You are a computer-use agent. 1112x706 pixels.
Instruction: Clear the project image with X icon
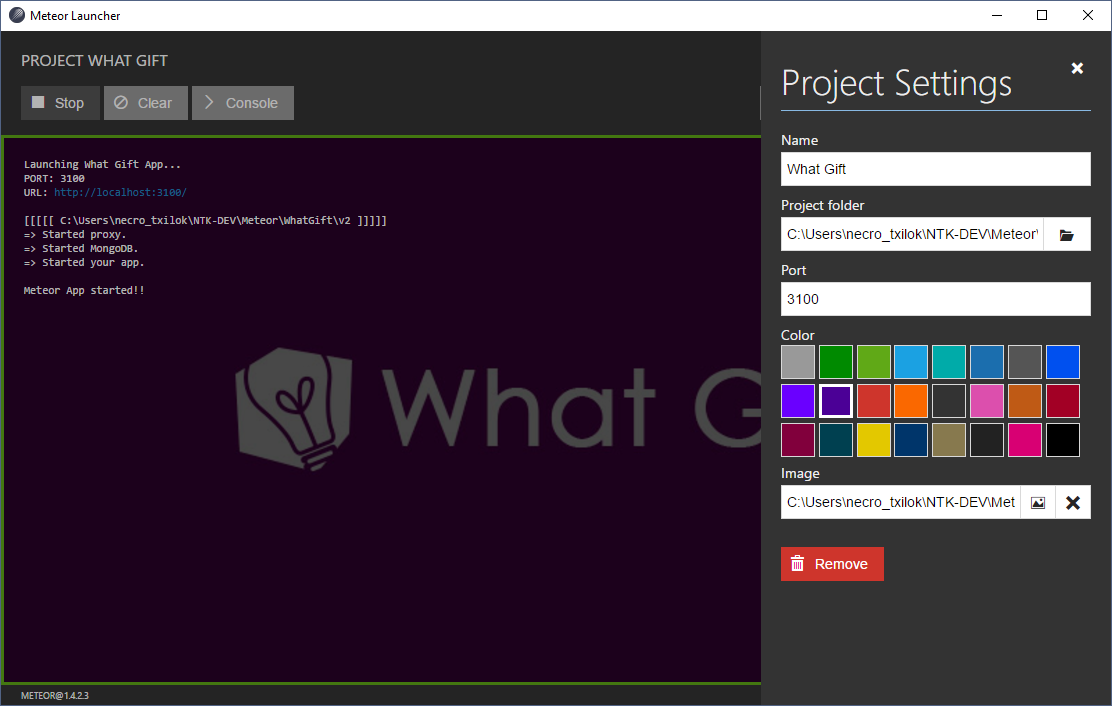click(1073, 503)
